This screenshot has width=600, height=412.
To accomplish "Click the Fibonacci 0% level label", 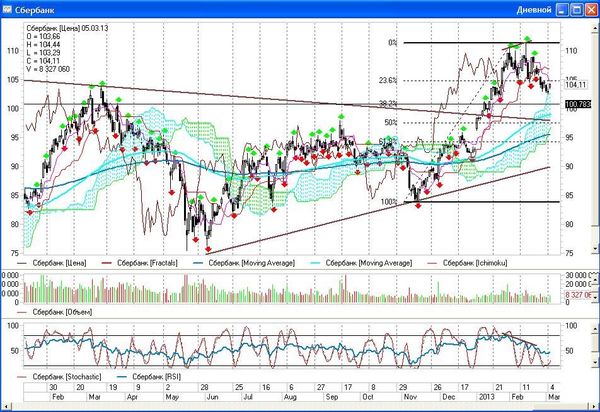I will [393, 43].
